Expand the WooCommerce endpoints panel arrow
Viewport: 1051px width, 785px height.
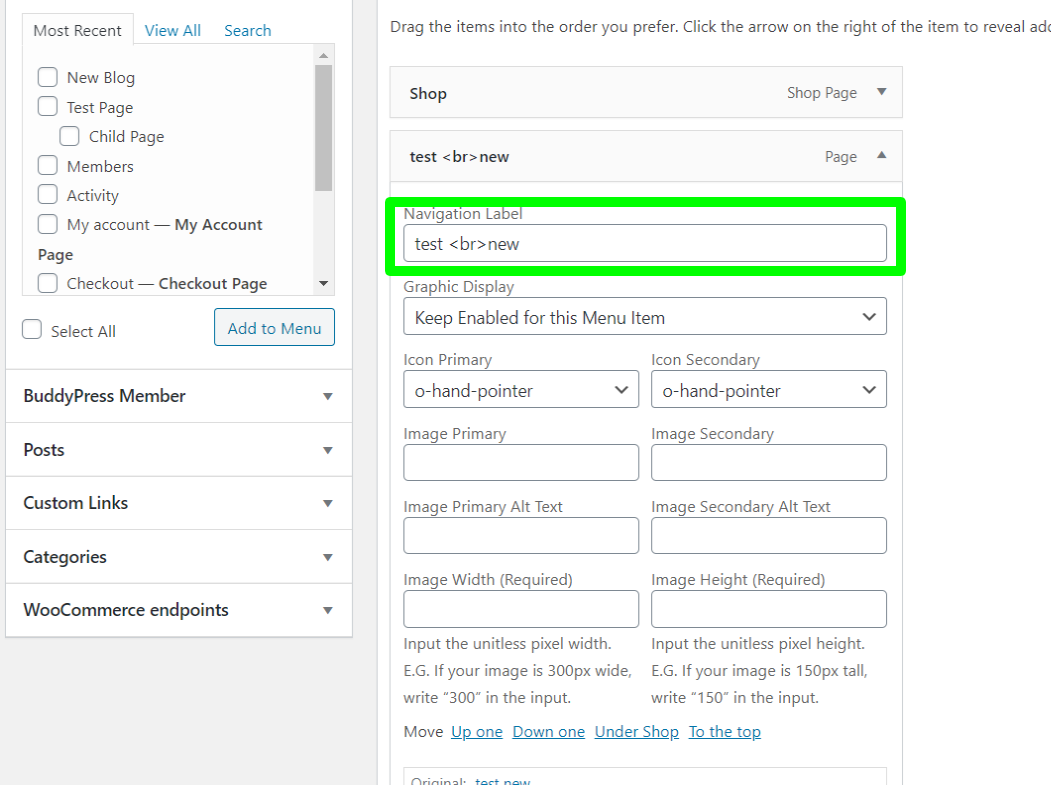pos(328,610)
